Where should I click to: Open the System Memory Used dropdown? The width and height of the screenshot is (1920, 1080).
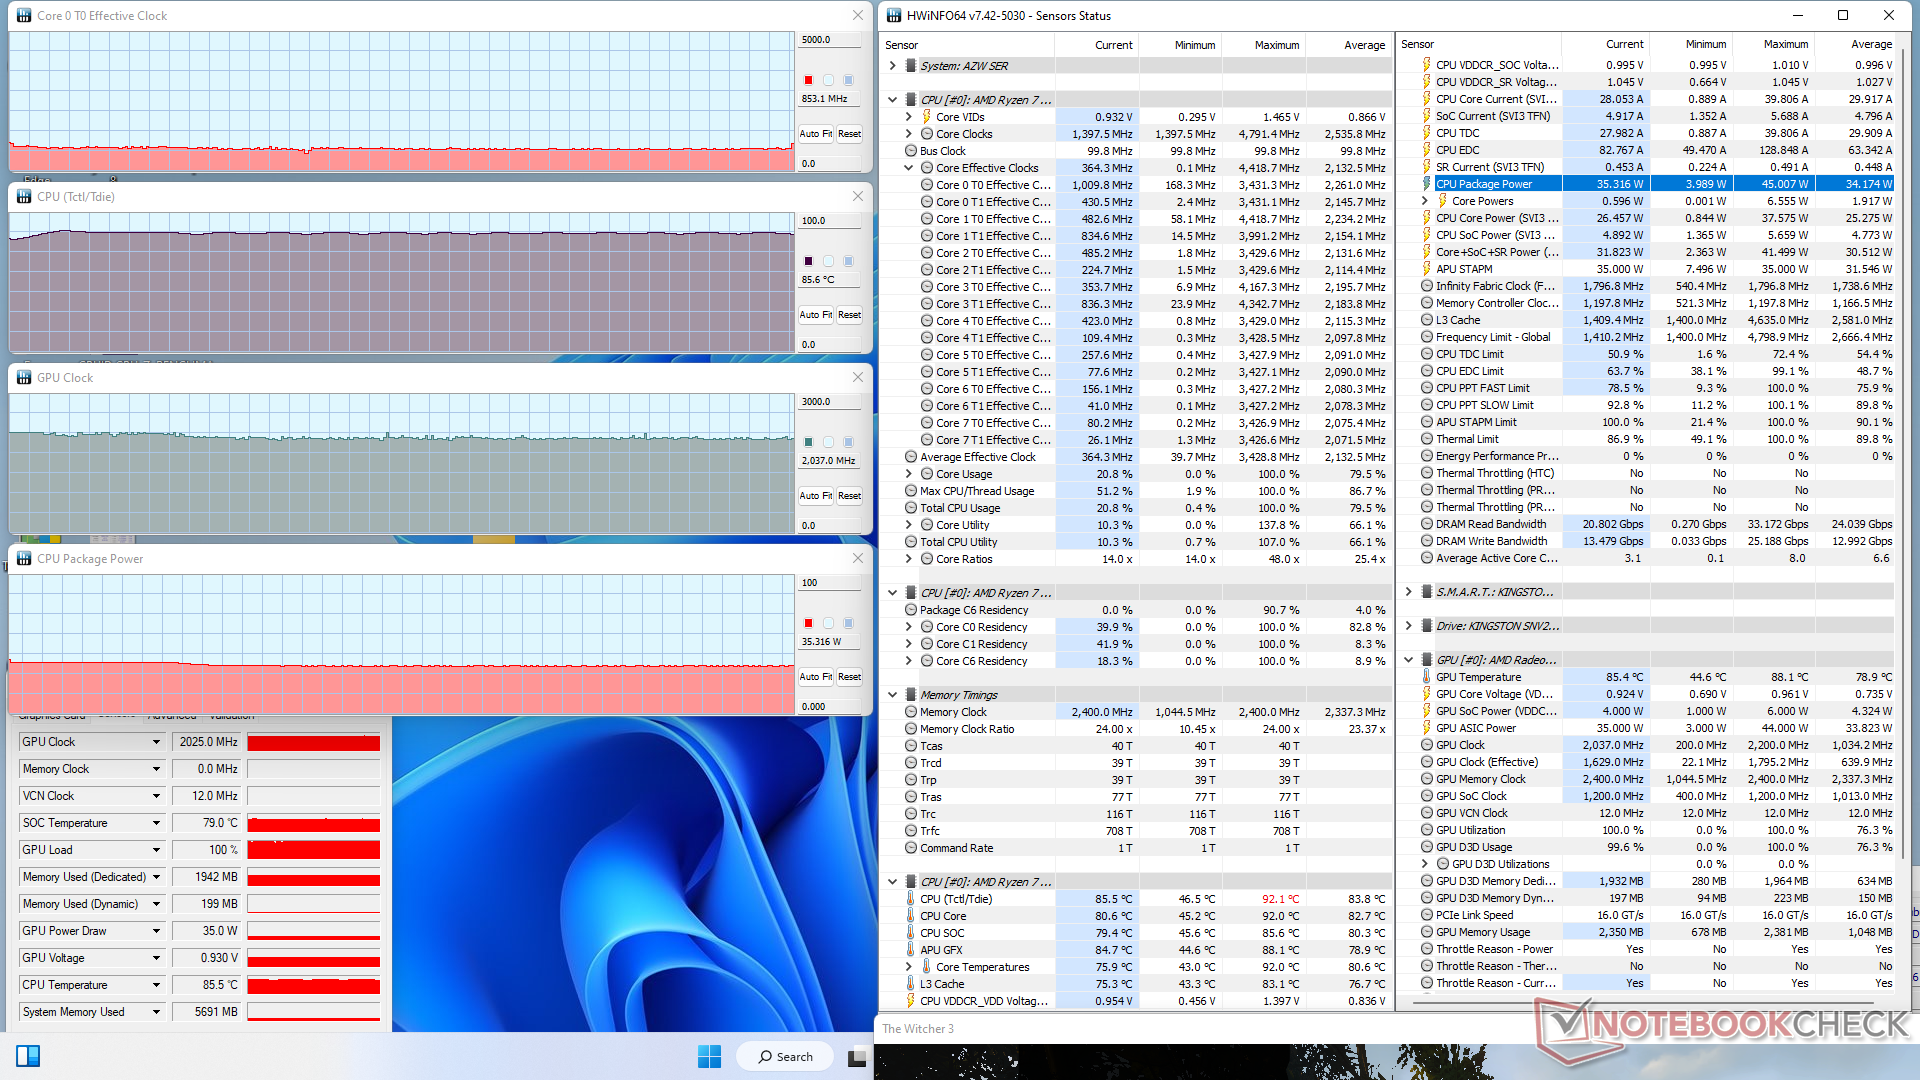pyautogui.click(x=156, y=1012)
